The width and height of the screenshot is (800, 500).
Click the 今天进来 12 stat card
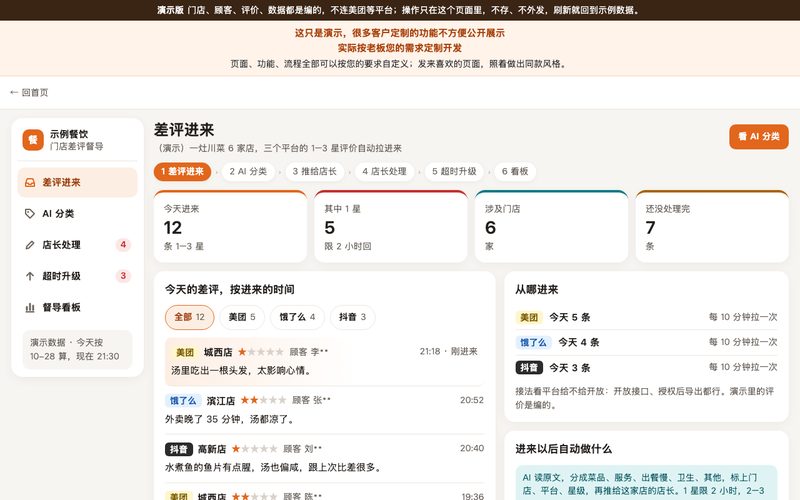point(230,227)
